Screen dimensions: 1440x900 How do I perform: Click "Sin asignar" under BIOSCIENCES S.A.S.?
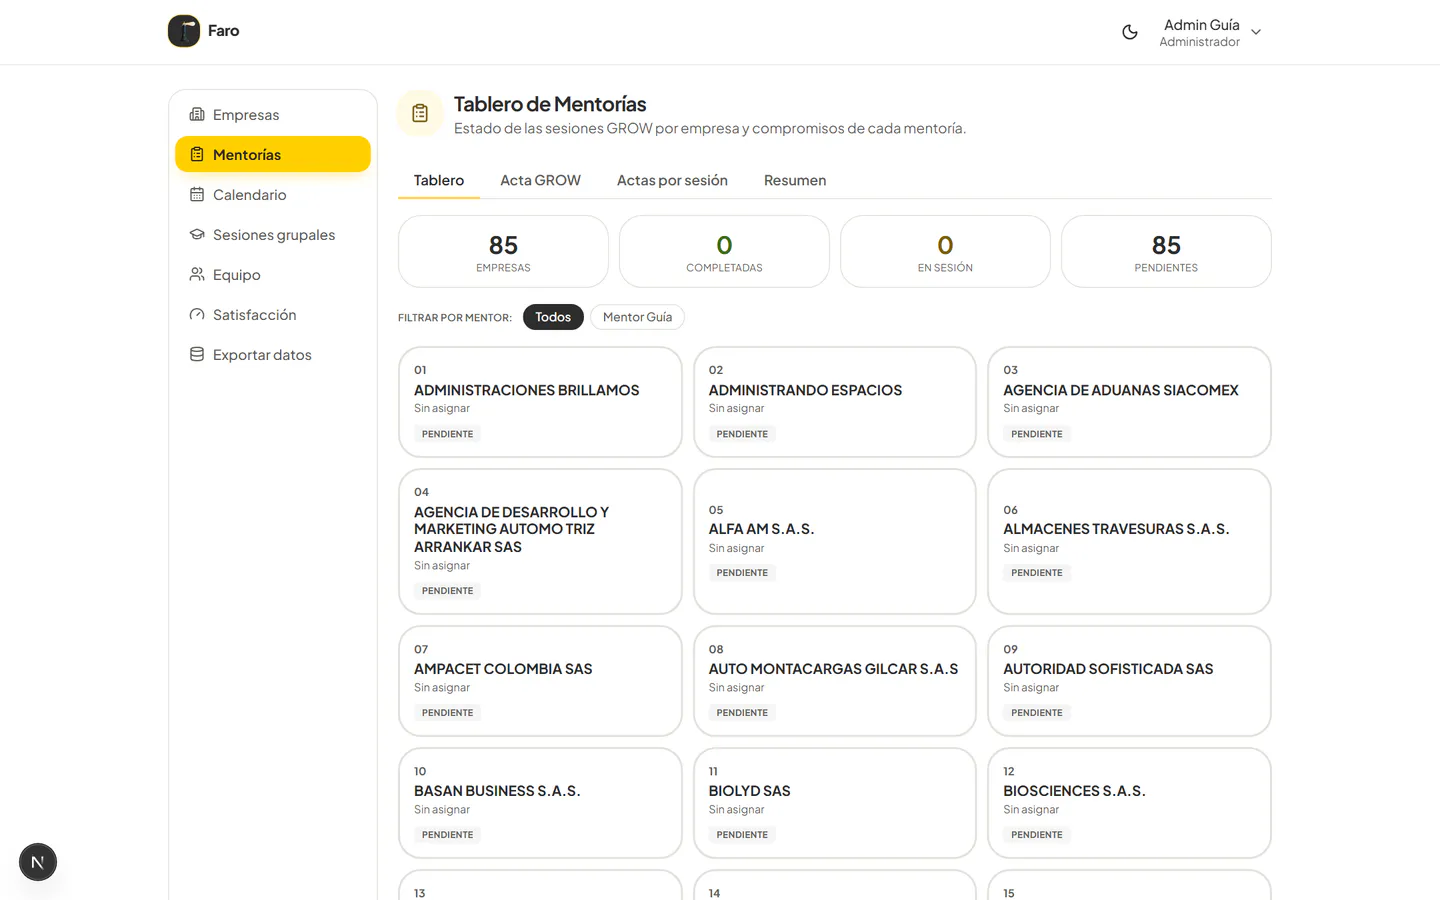1031,810
